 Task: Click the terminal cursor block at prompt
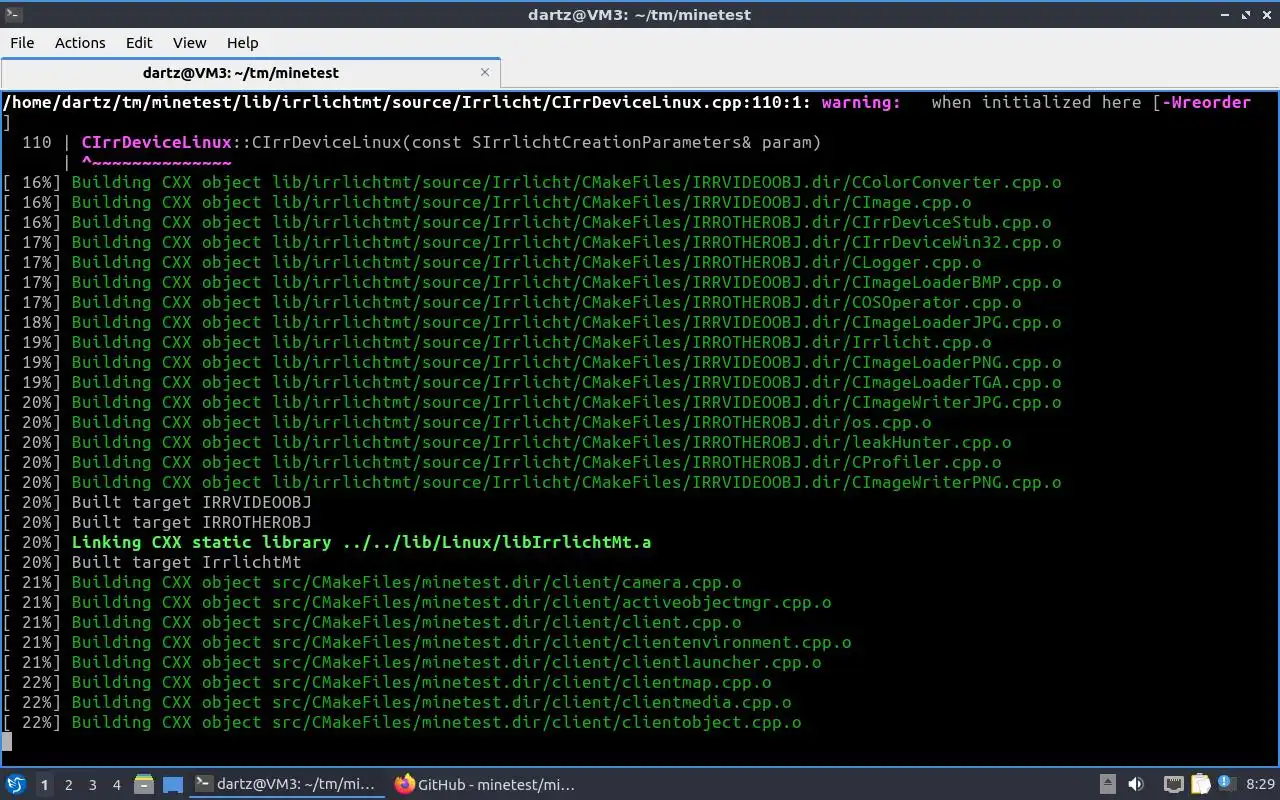tap(7, 742)
